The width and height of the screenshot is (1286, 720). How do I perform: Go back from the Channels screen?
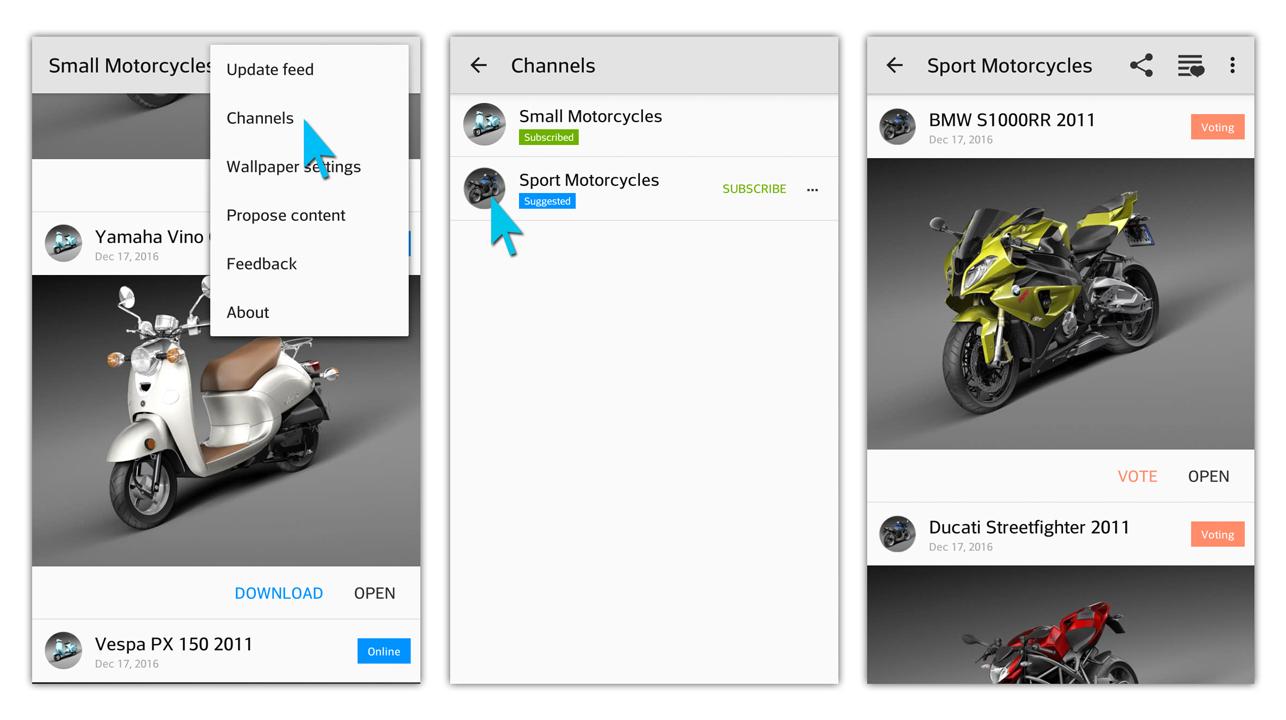[x=478, y=66]
